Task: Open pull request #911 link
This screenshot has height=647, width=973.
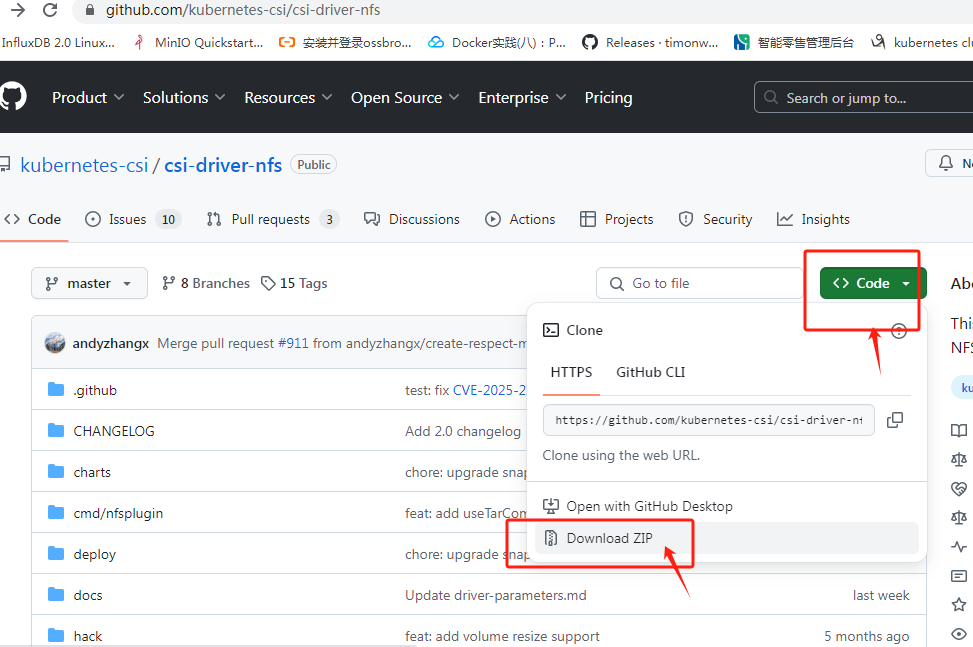Action: tap(293, 343)
